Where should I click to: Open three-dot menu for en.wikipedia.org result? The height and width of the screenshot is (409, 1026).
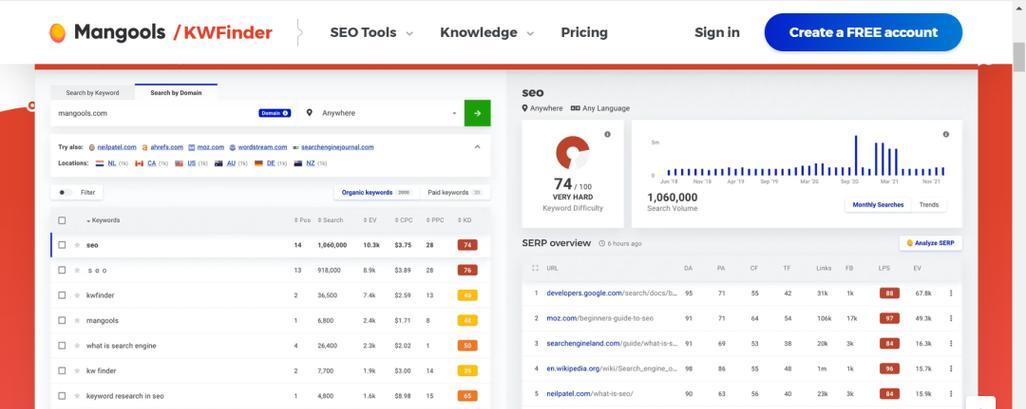click(x=951, y=368)
